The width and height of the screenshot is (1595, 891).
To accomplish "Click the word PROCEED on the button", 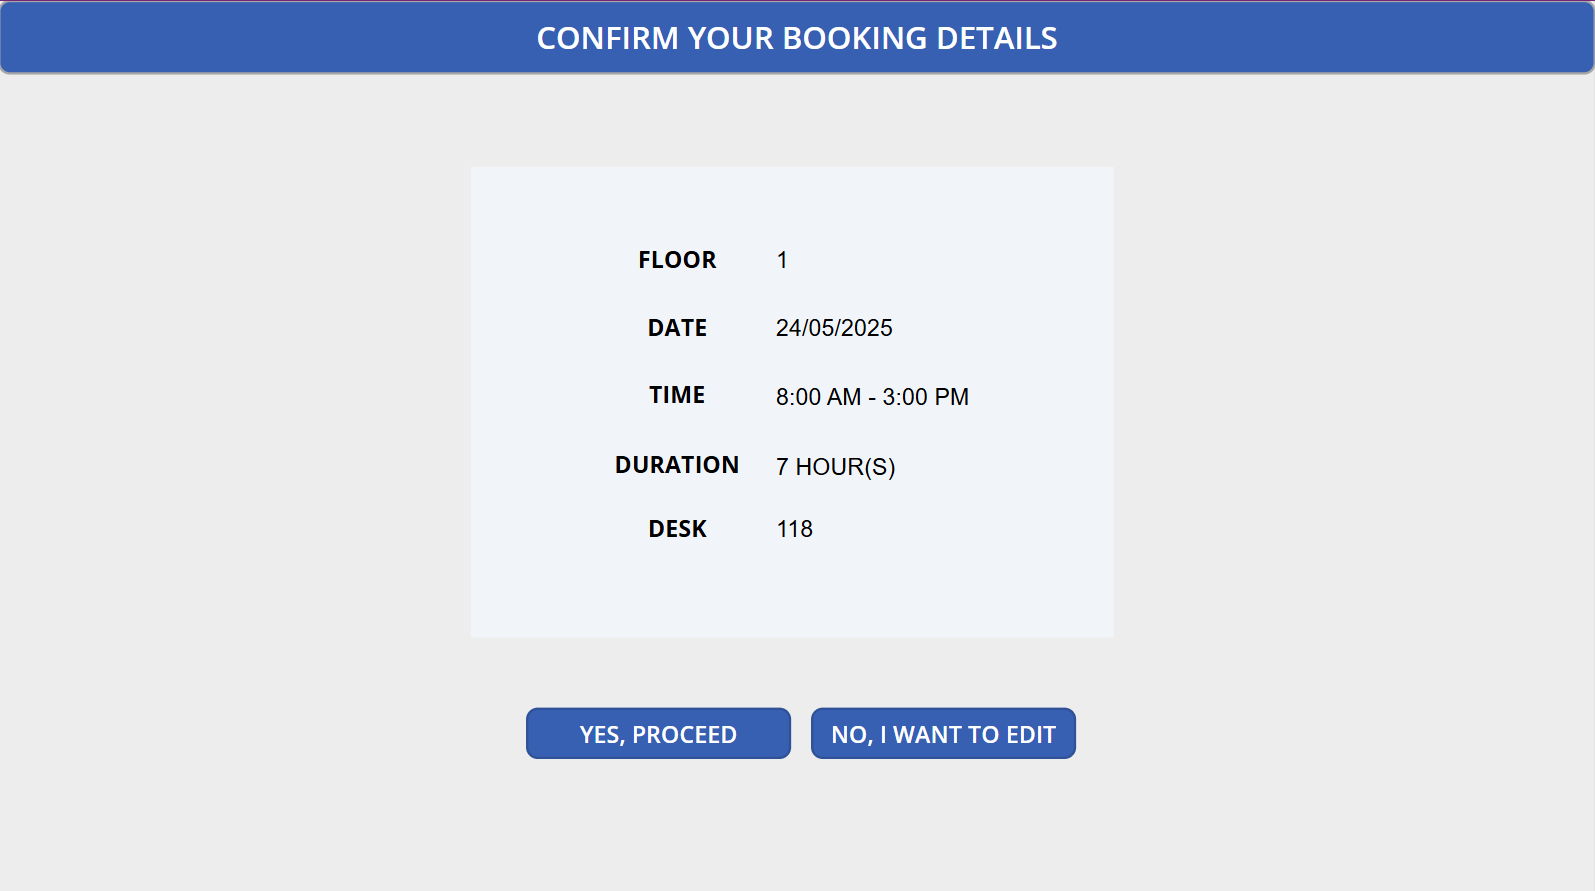I will point(684,735).
